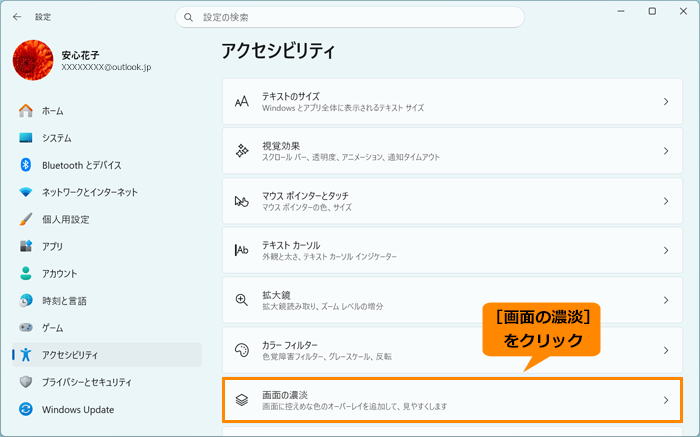Image resolution: width=700 pixels, height=437 pixels.
Task: Click the 視覚効果 sparkle icon
Action: click(x=242, y=151)
